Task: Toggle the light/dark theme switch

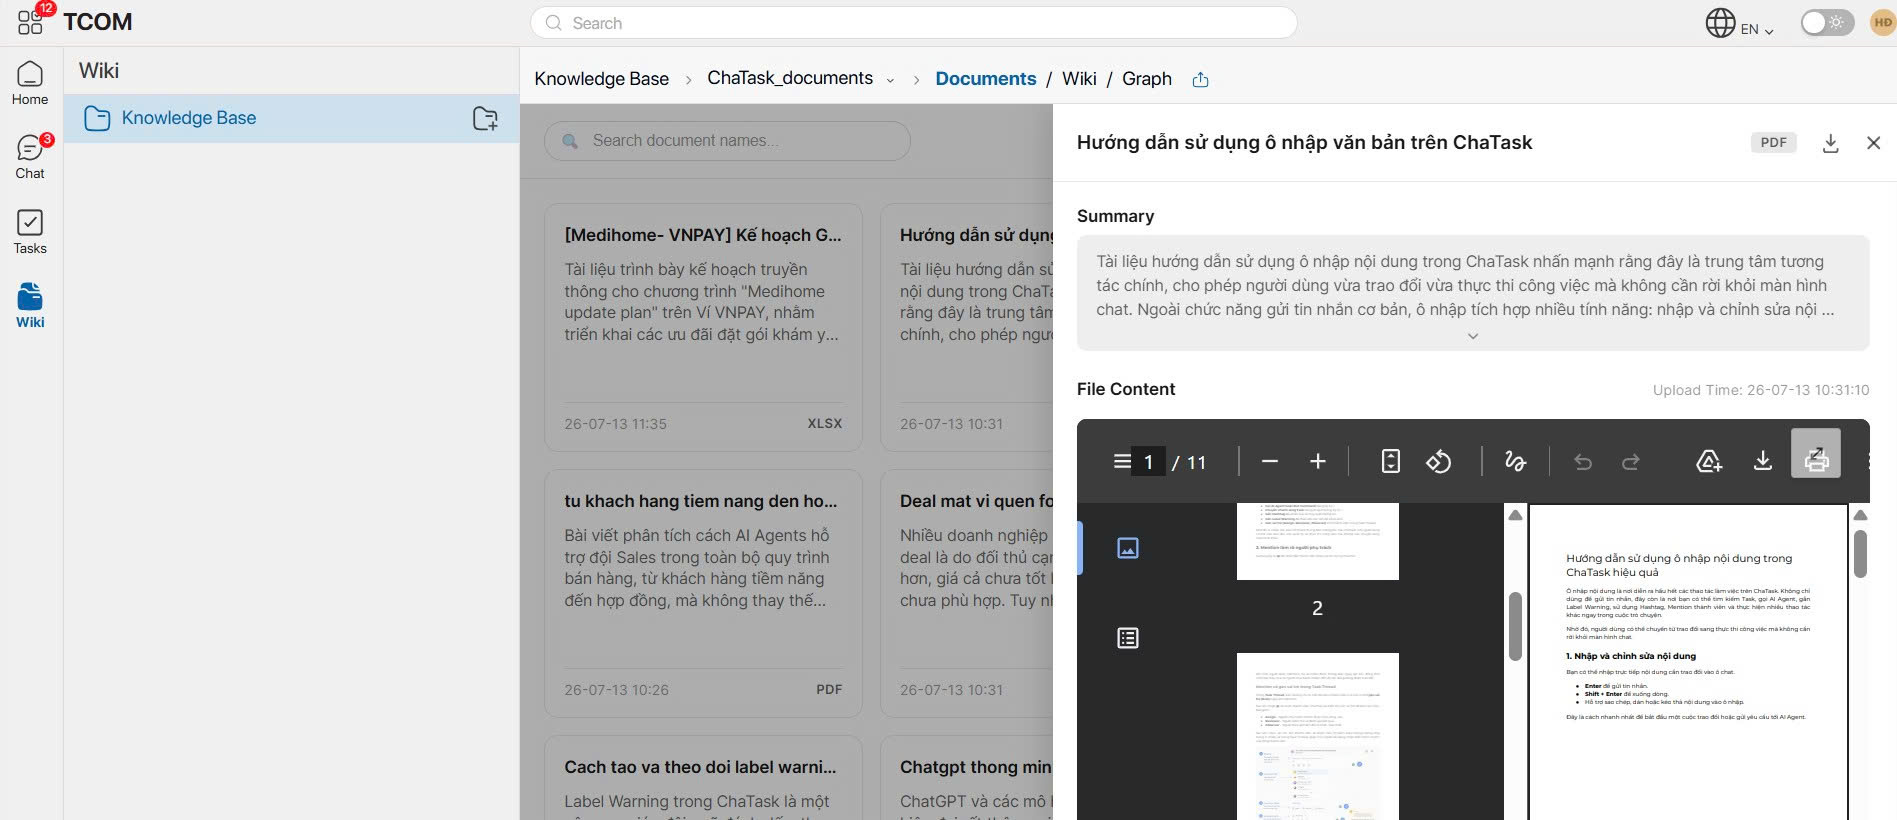Action: (x=1827, y=22)
